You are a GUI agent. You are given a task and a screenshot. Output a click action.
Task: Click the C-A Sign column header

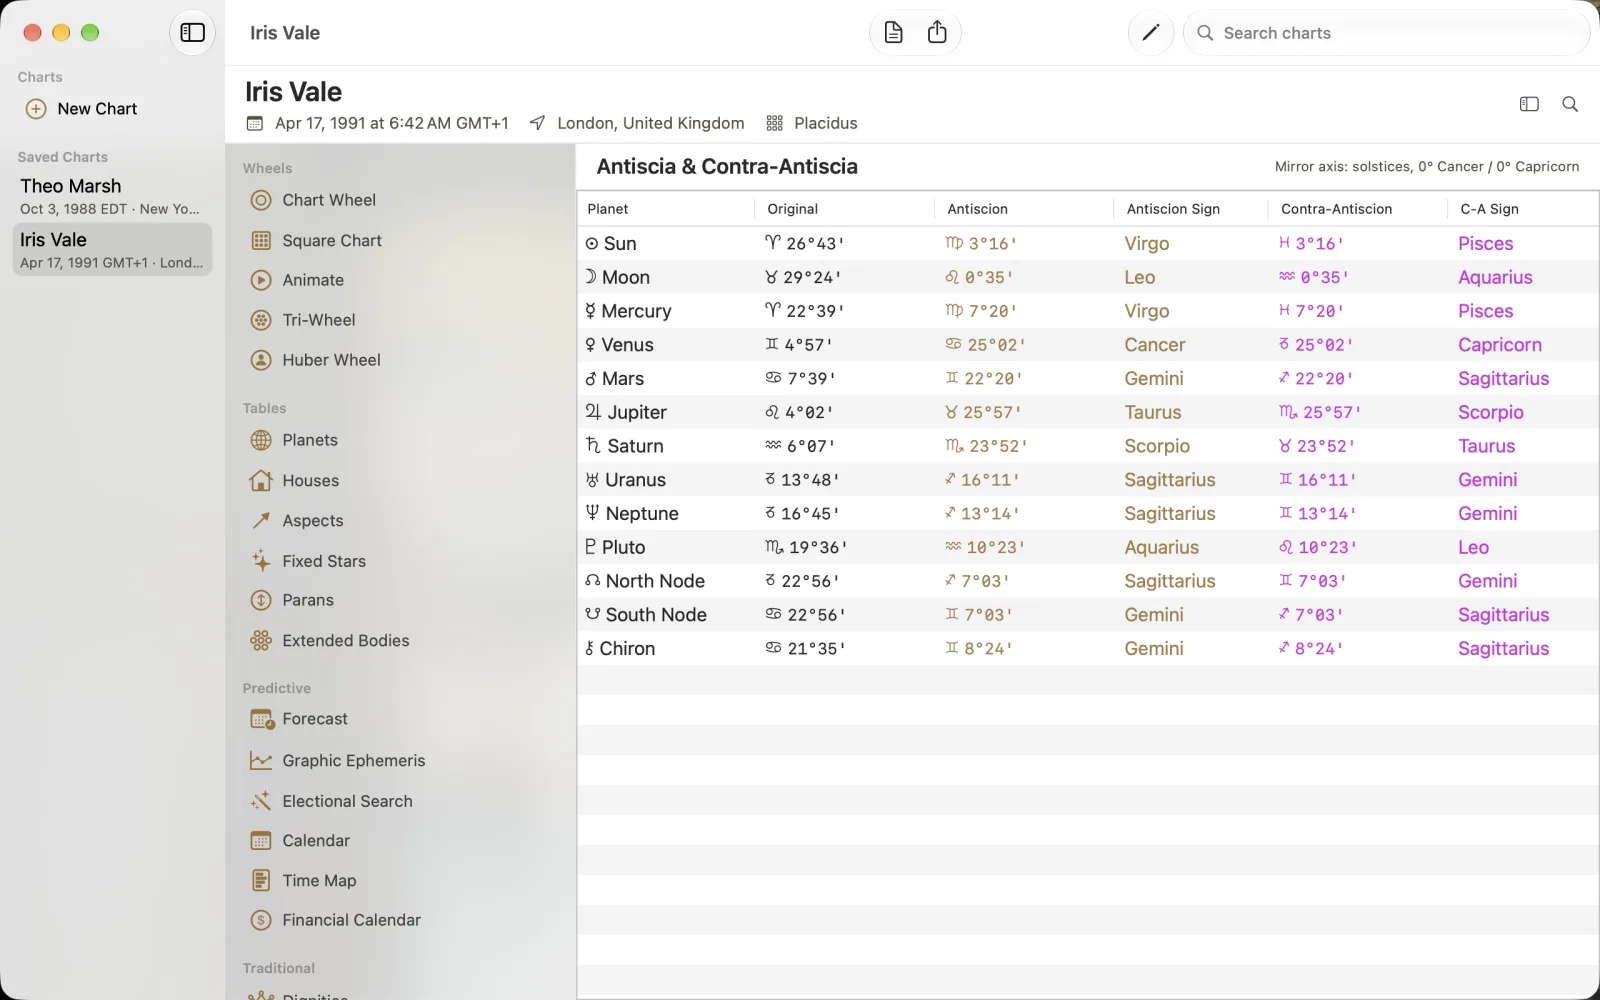coord(1523,209)
